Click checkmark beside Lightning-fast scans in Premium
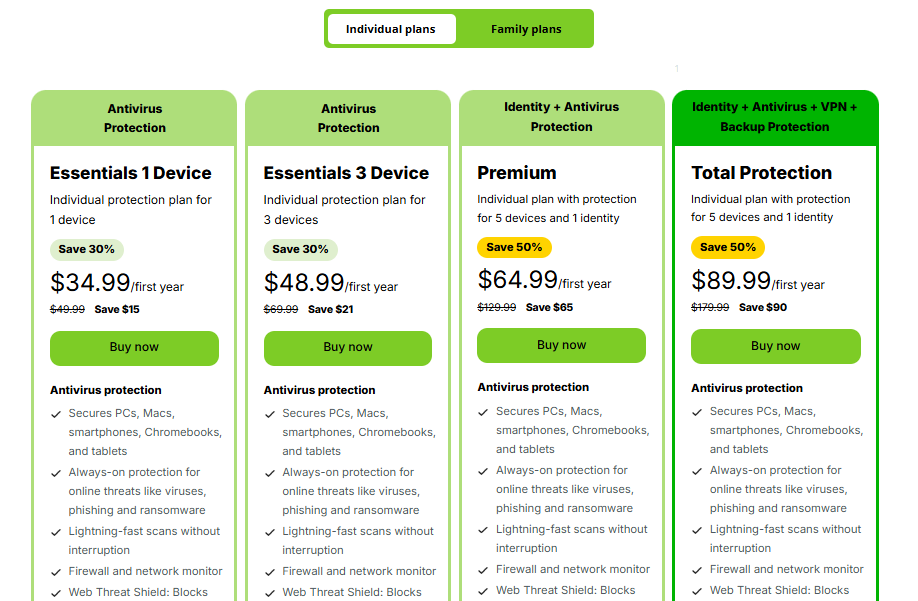The height and width of the screenshot is (601, 918). [484, 530]
